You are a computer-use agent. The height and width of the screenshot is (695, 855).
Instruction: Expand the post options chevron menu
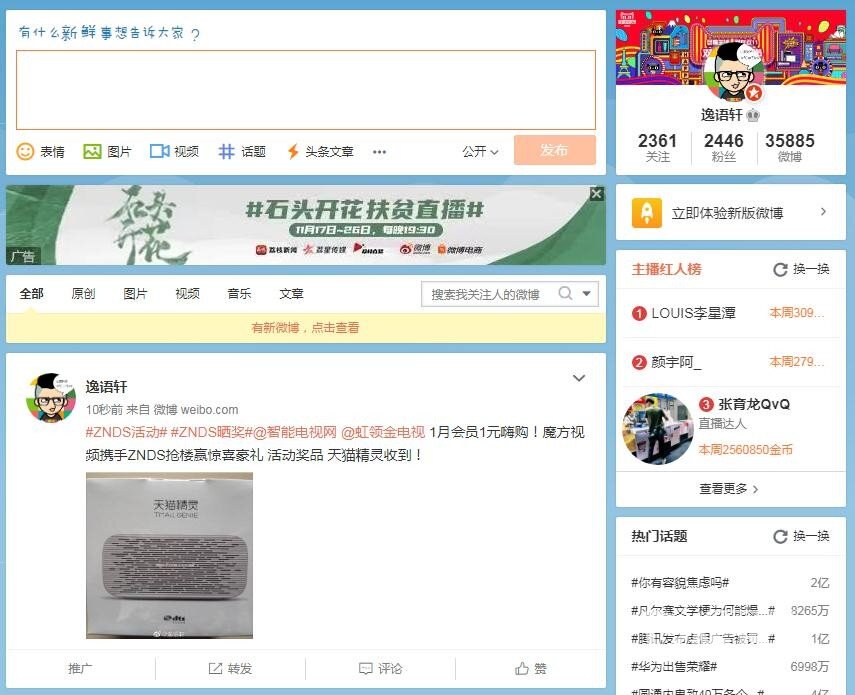[579, 378]
